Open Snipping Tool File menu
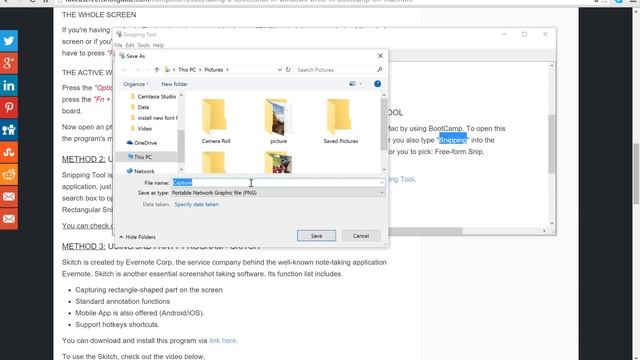Screen dimensions: 640x360 pos(118,45)
